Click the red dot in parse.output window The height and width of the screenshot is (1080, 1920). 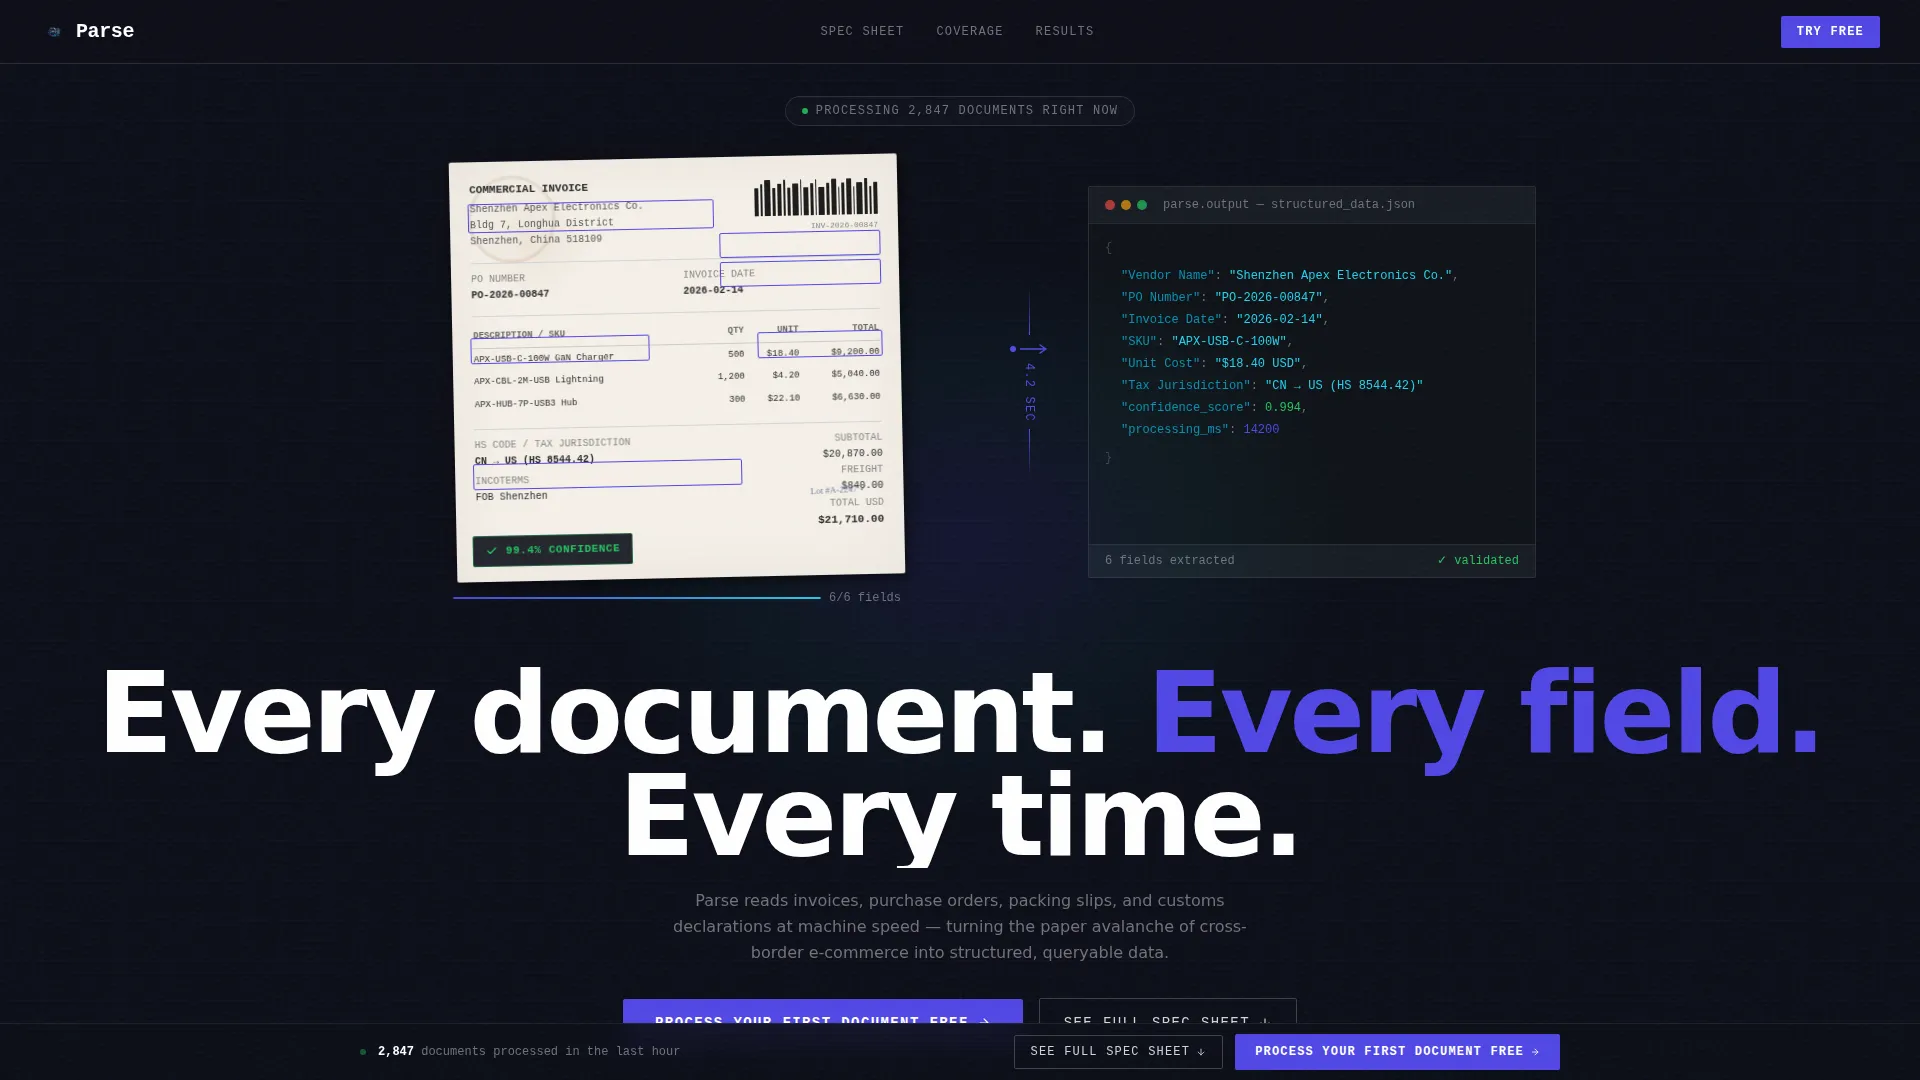coord(1110,205)
